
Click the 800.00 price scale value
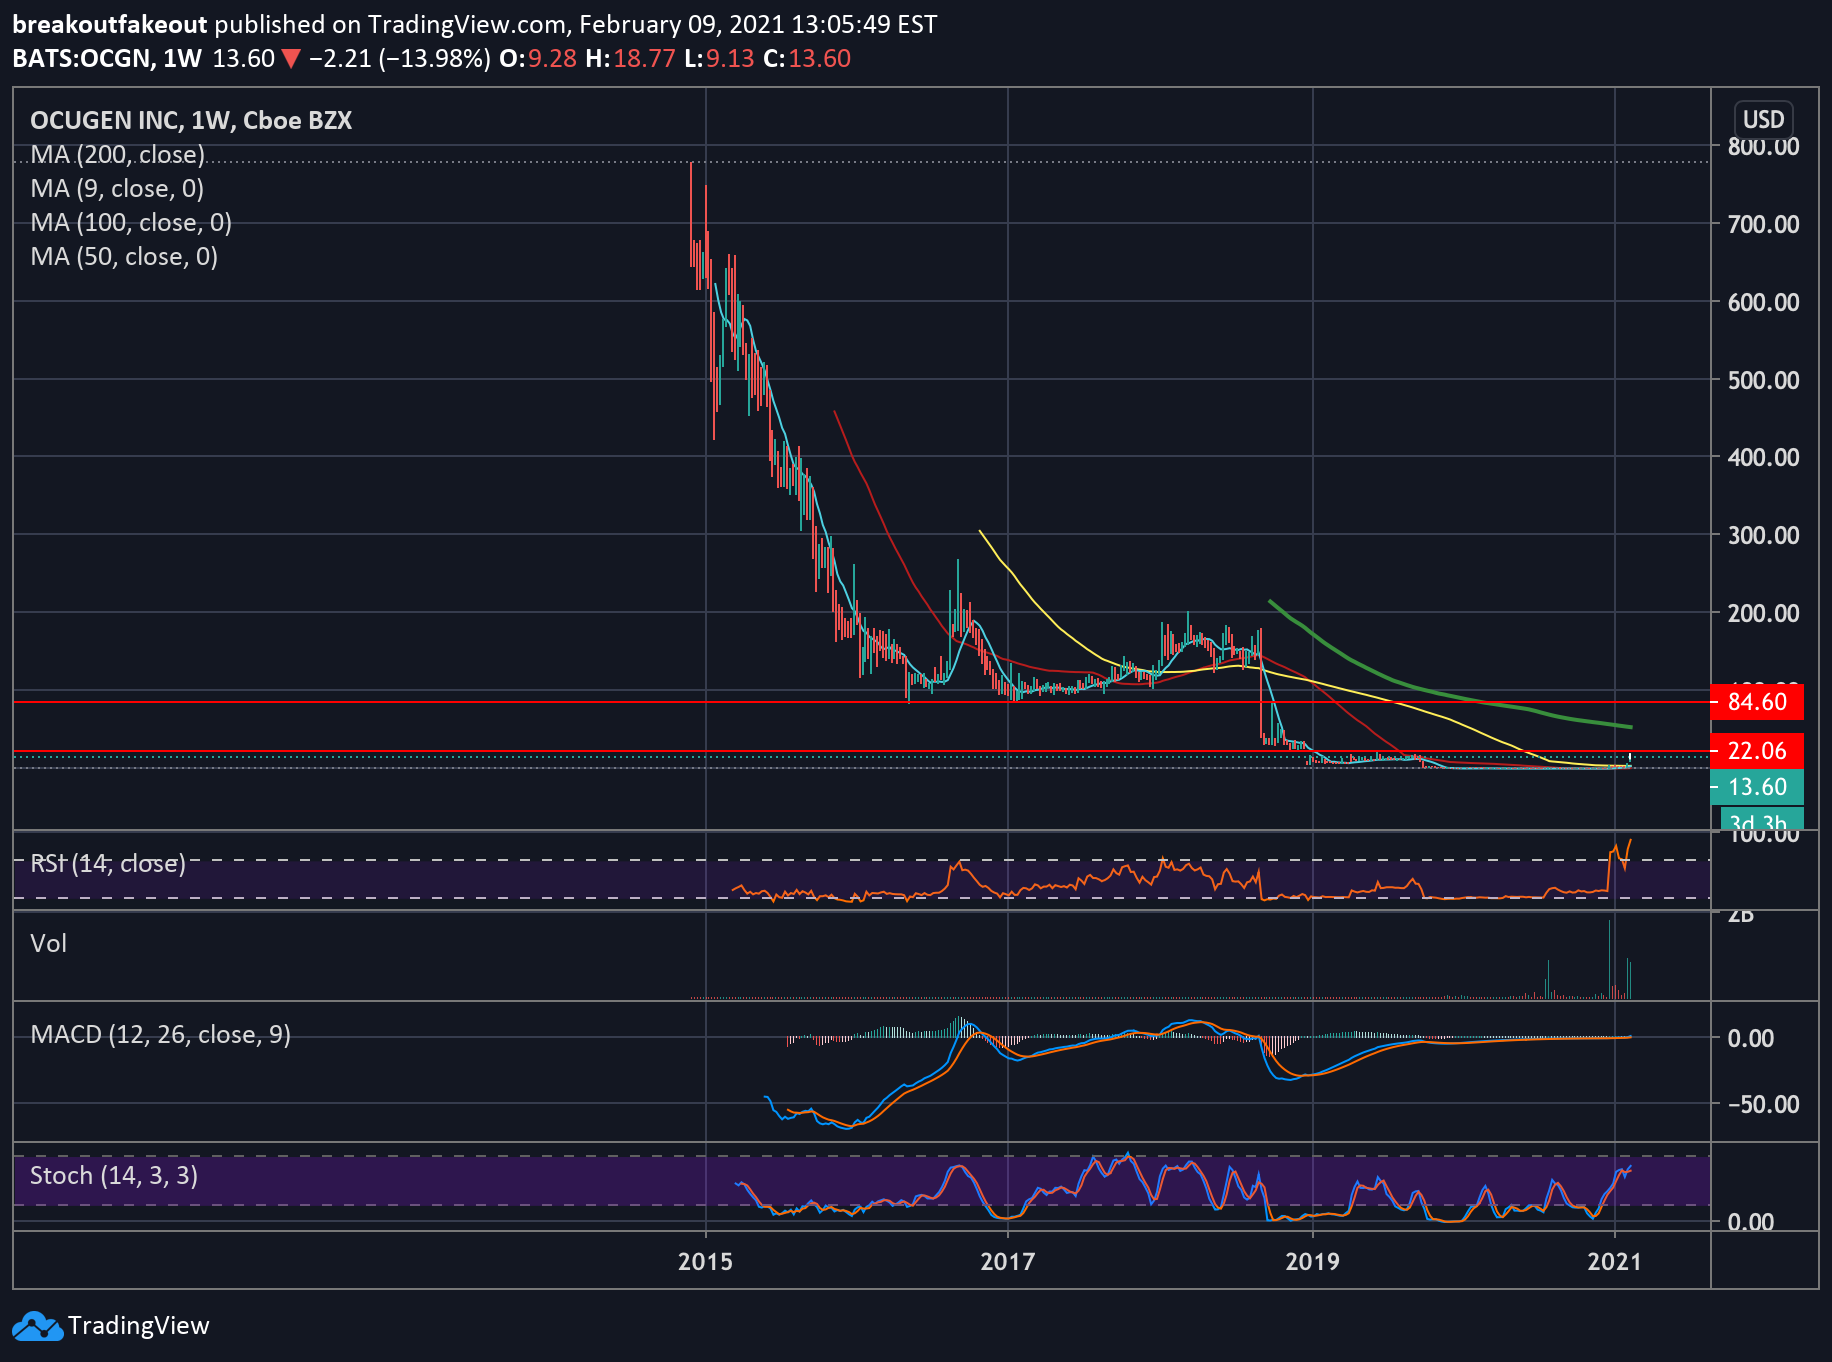tap(1763, 147)
